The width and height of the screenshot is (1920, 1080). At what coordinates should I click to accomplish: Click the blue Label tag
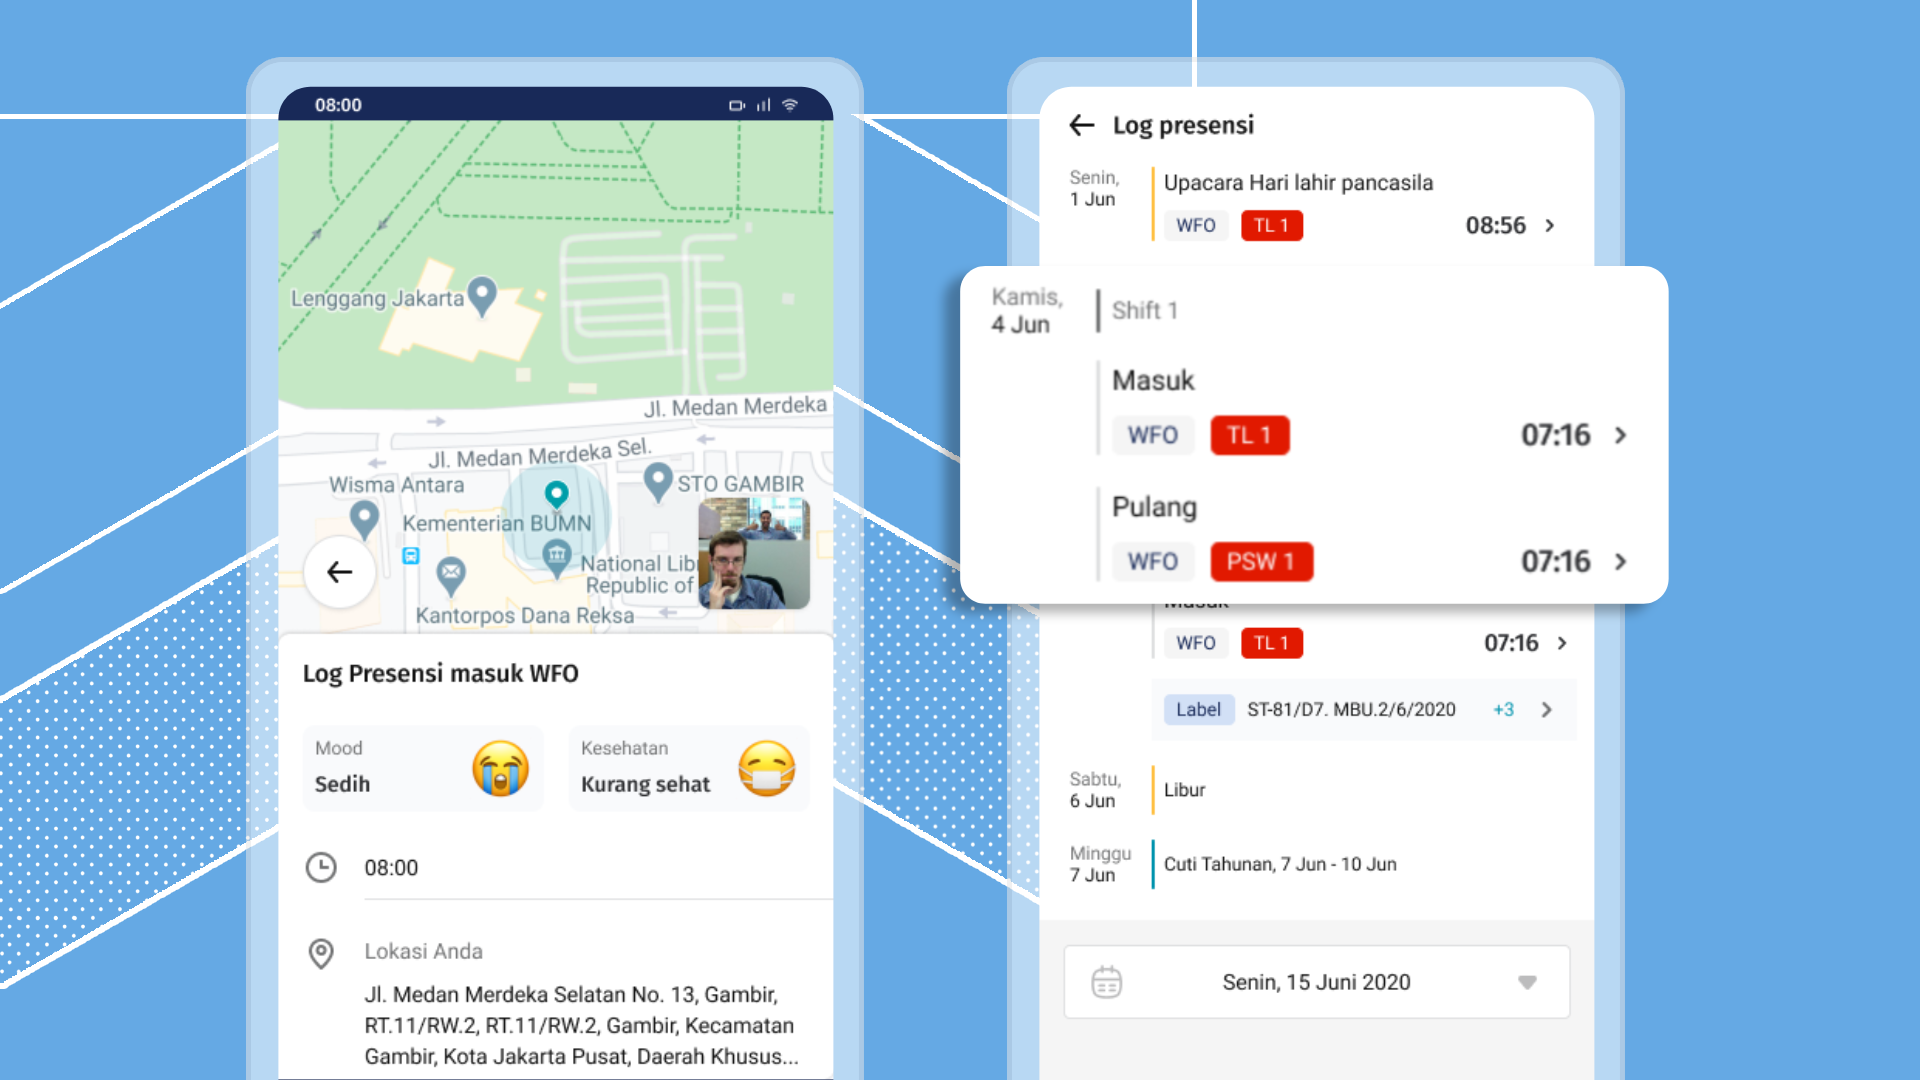coord(1198,710)
